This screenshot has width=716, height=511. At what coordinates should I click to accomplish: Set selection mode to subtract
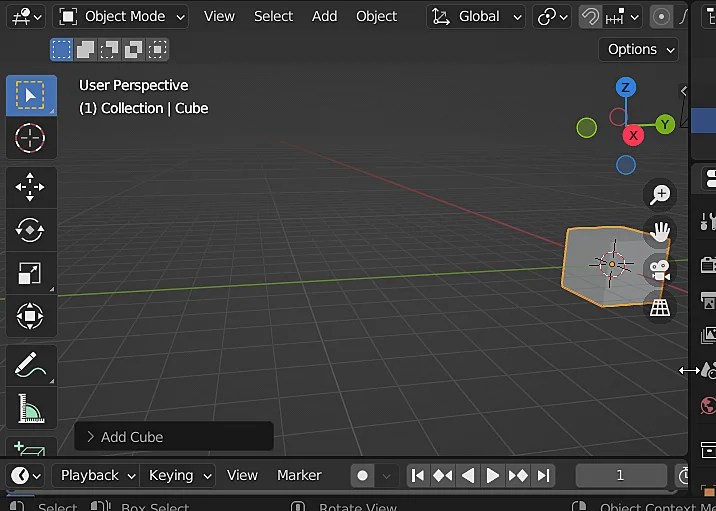pos(109,49)
